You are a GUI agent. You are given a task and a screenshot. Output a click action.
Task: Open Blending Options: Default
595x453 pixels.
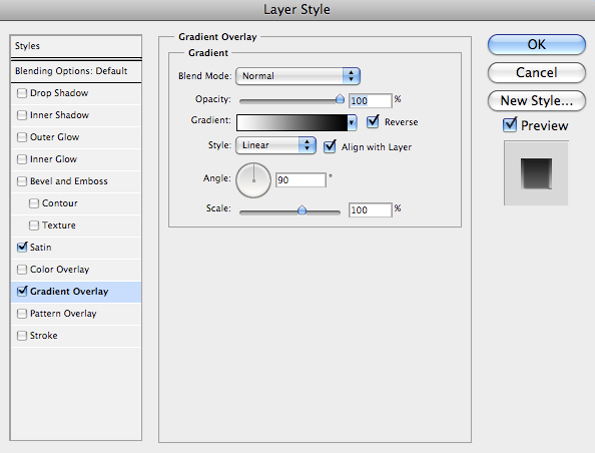coord(76,71)
